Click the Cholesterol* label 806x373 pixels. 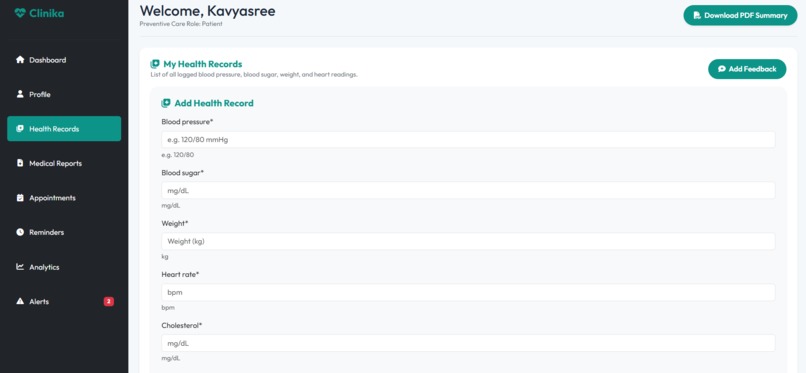(182, 325)
